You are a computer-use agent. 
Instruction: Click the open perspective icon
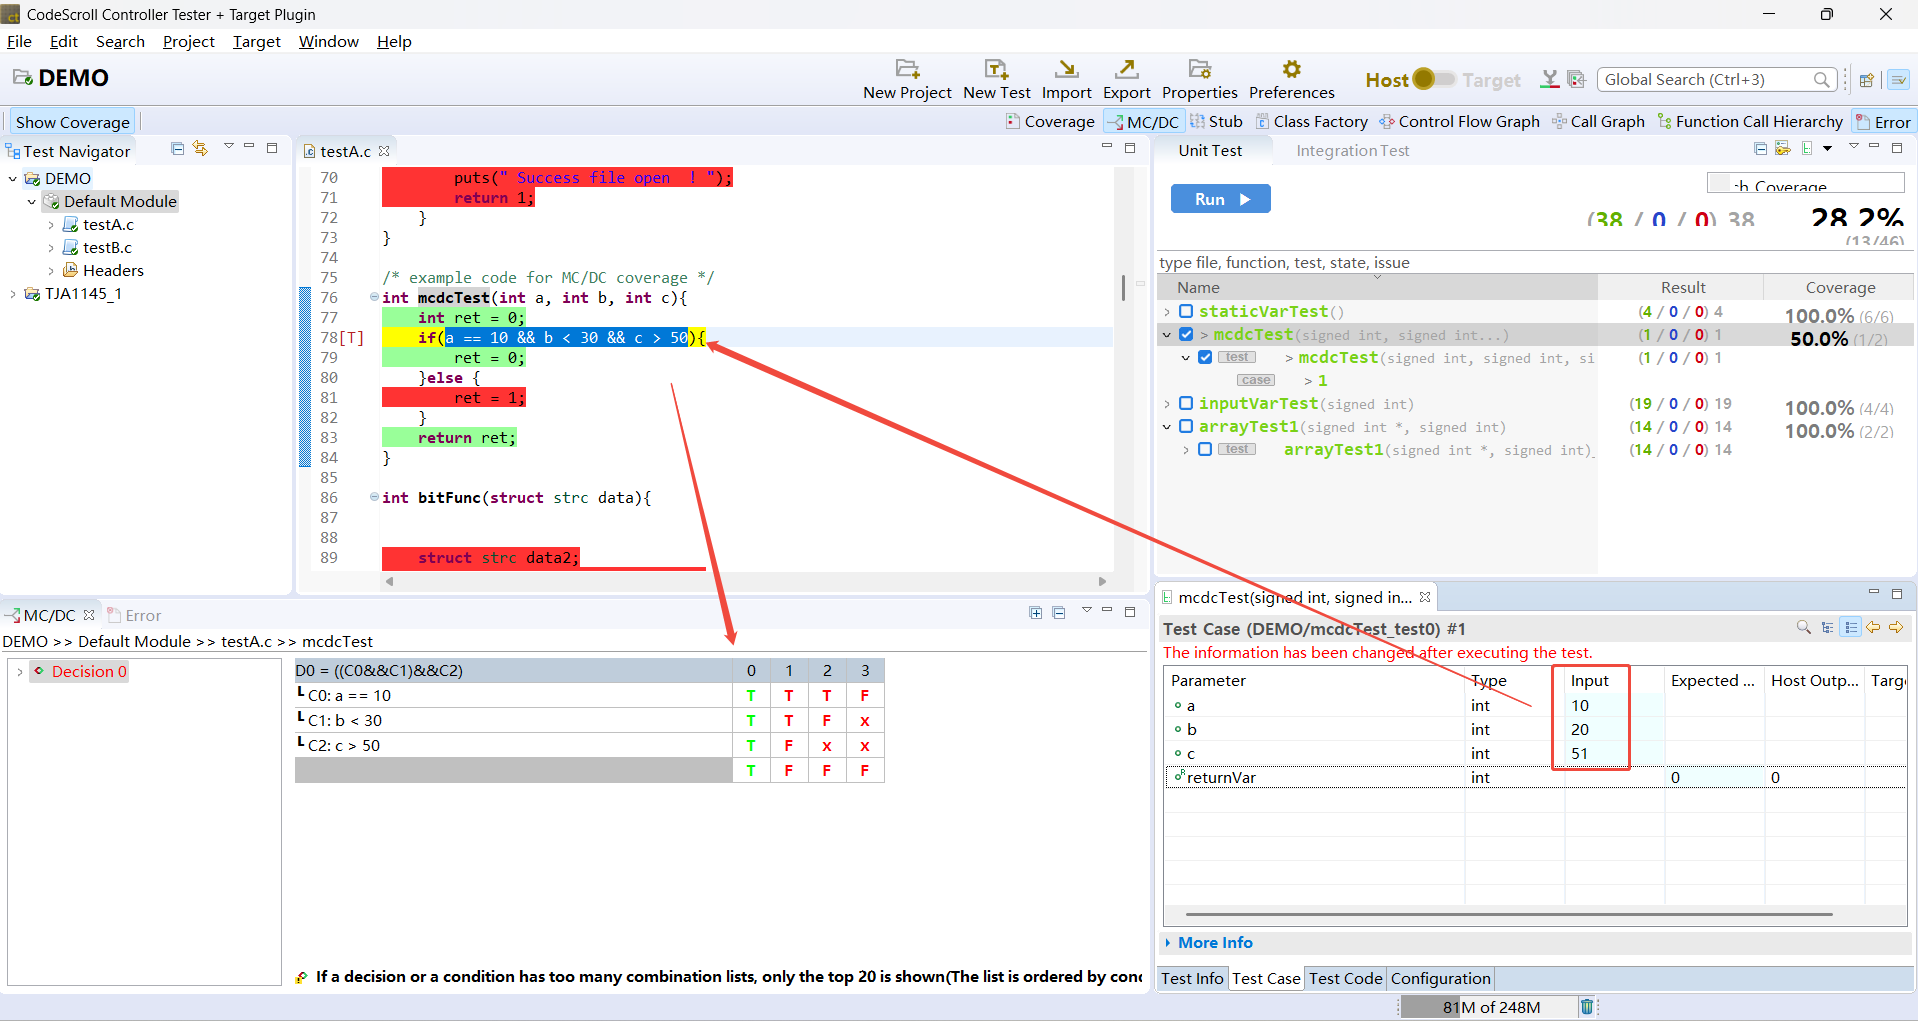pyautogui.click(x=1866, y=80)
